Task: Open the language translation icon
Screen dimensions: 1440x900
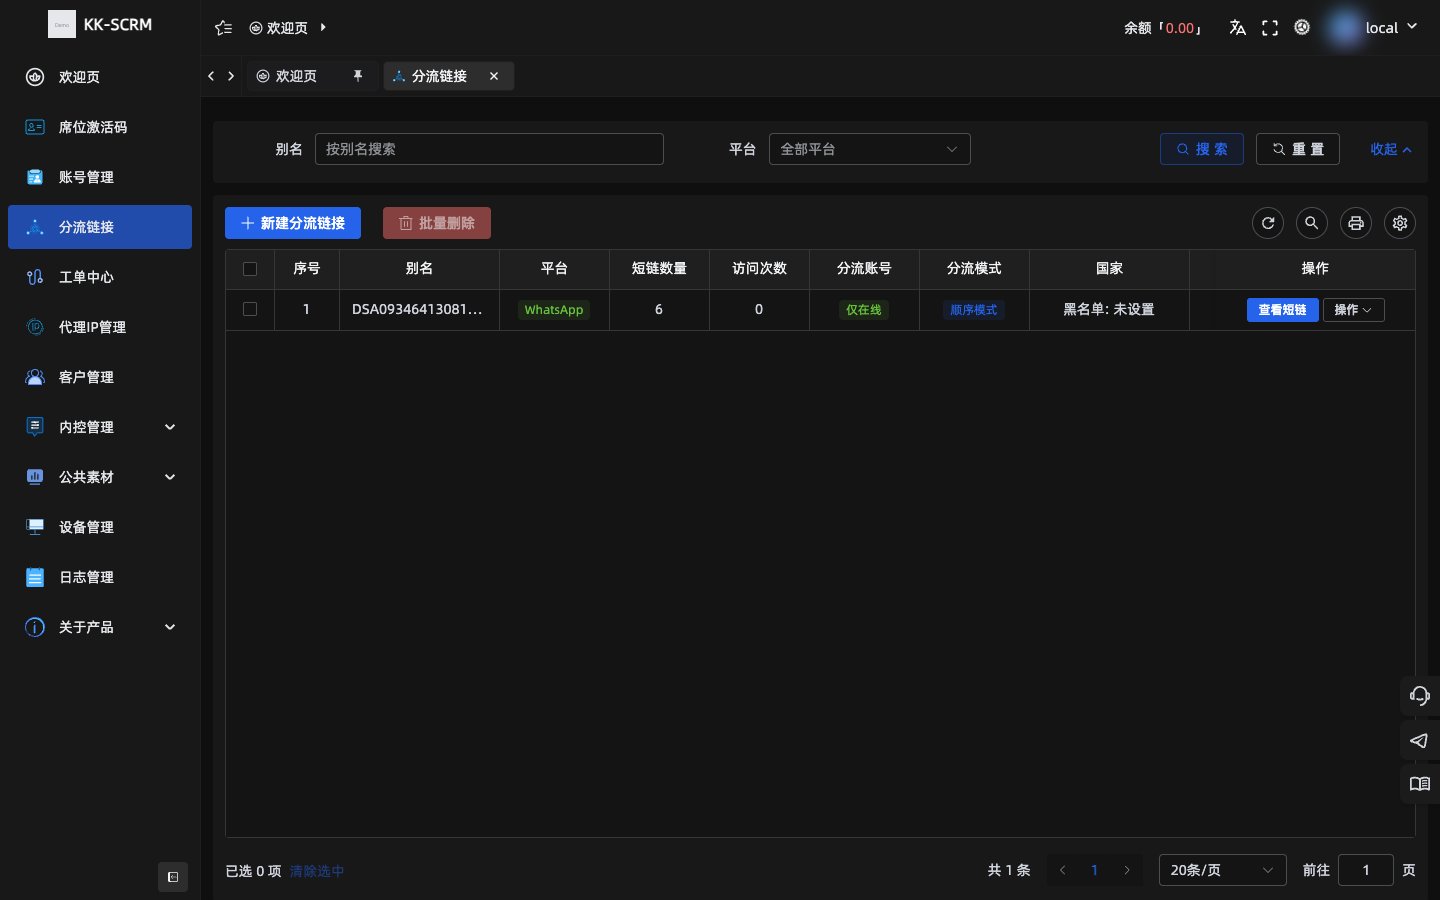Action: pos(1237,28)
